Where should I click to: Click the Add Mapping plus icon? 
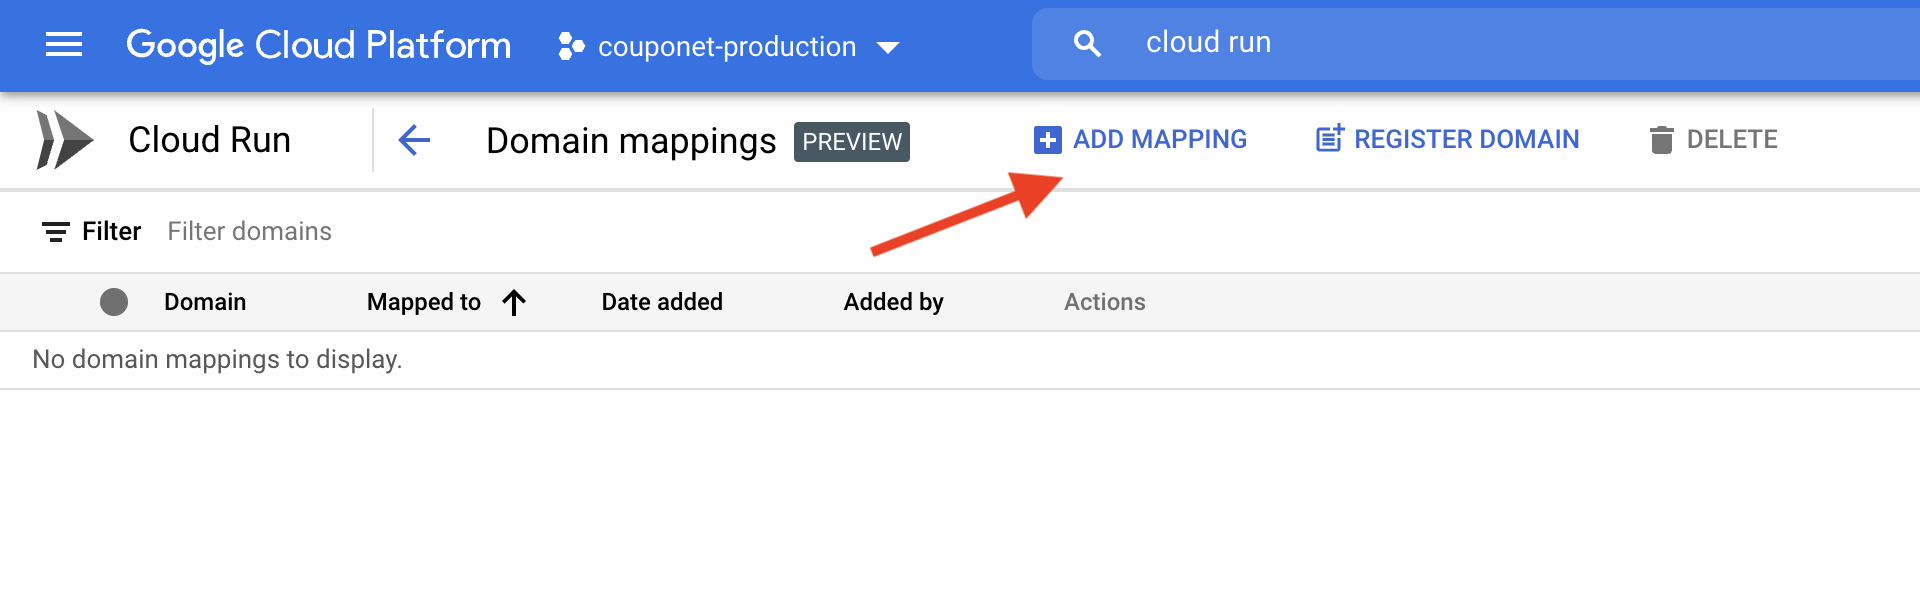pyautogui.click(x=1047, y=140)
